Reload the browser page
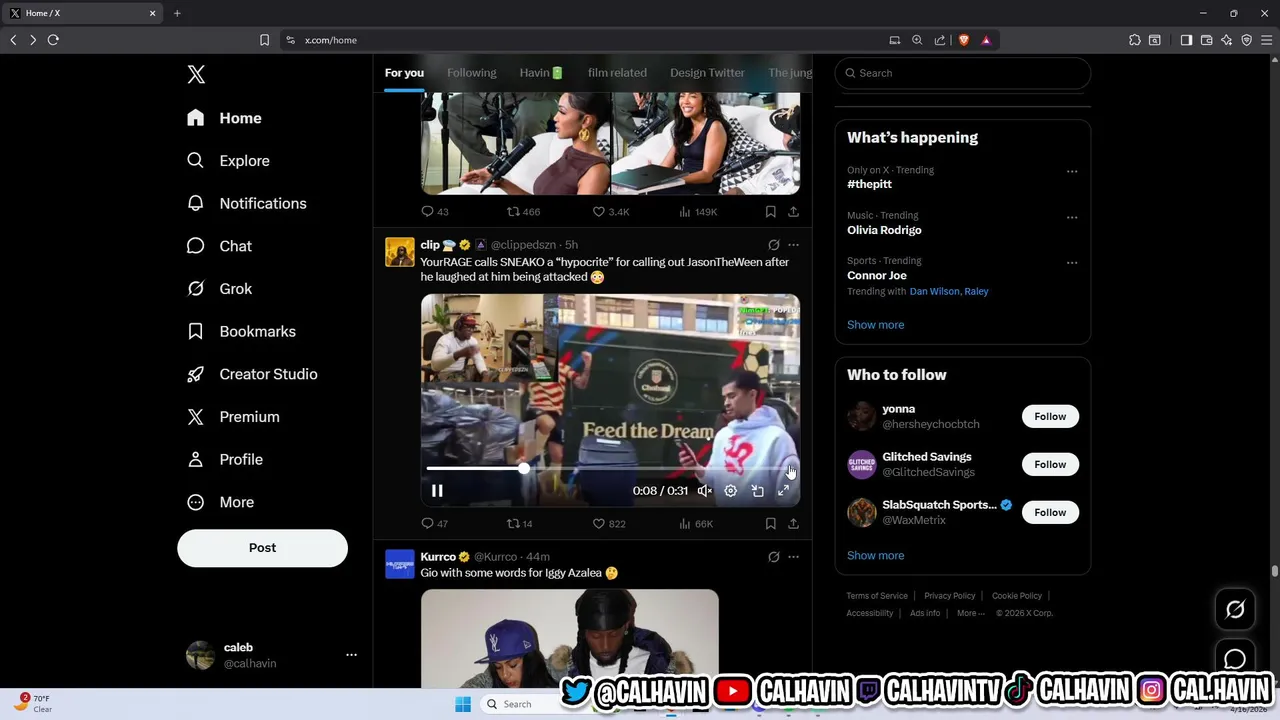This screenshot has height=720, width=1280. pyautogui.click(x=53, y=40)
